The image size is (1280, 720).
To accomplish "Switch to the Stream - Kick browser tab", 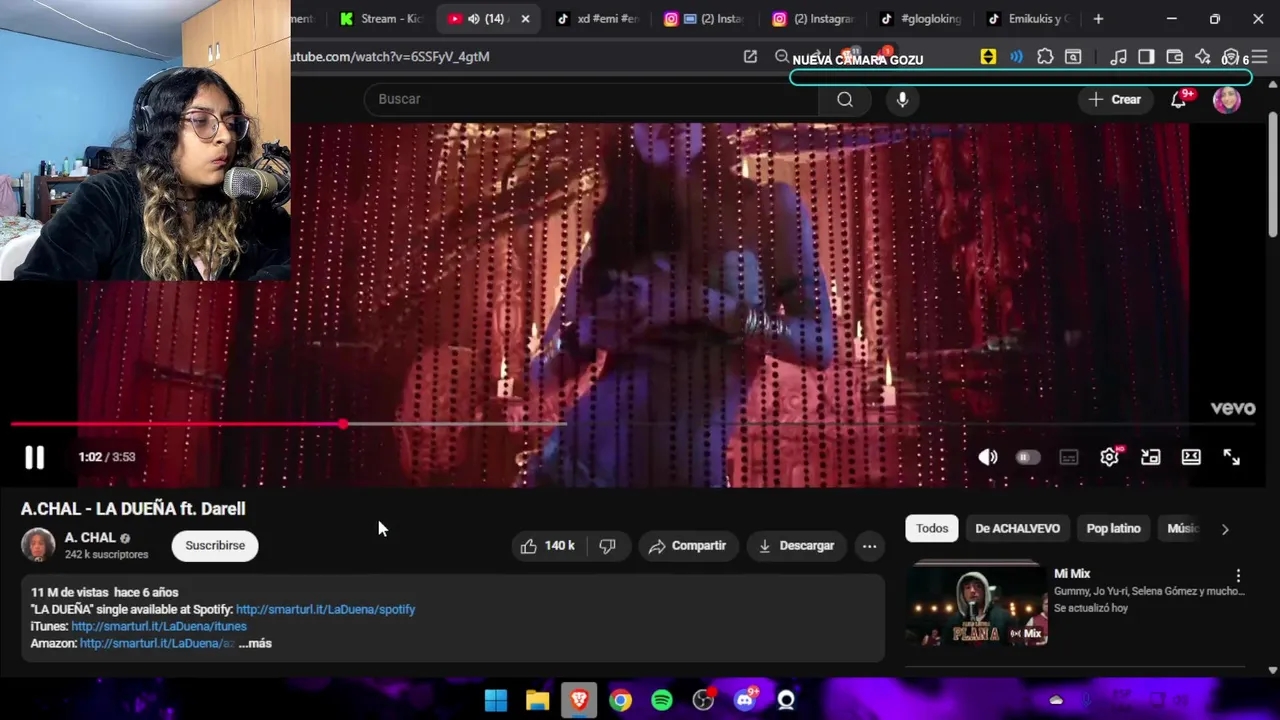I will [383, 19].
